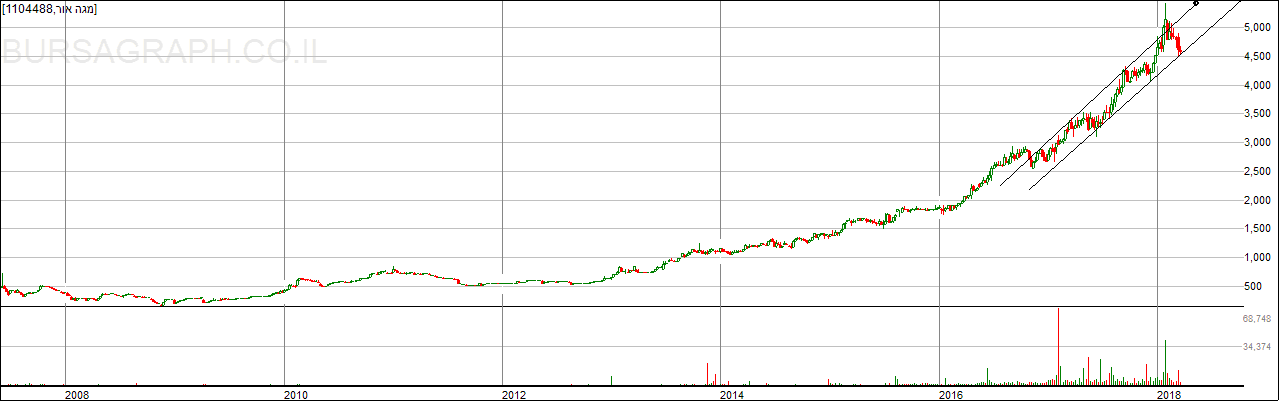Click the 34,374 volume axis label

coord(1257,347)
